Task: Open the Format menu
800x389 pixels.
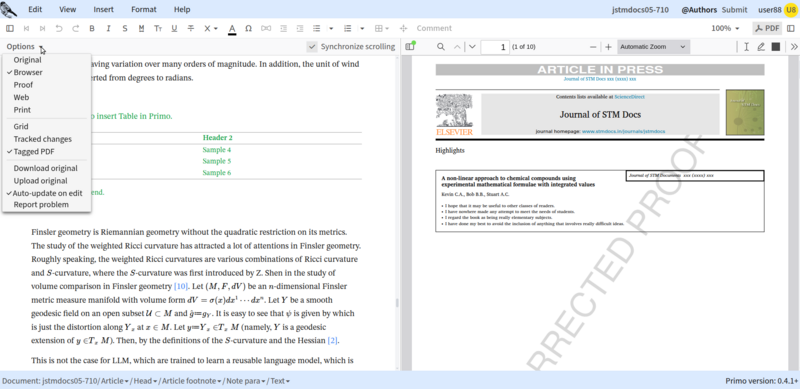Action: [144, 9]
